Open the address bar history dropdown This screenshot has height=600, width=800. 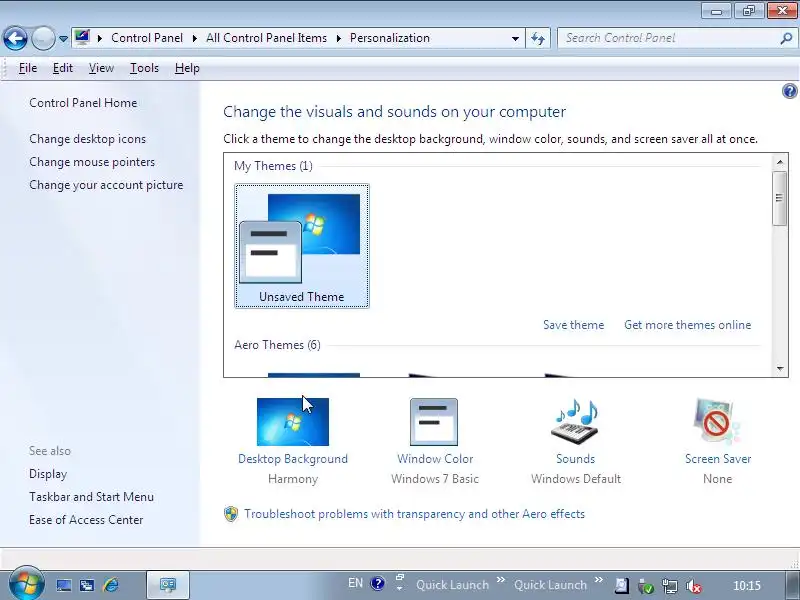pos(515,38)
